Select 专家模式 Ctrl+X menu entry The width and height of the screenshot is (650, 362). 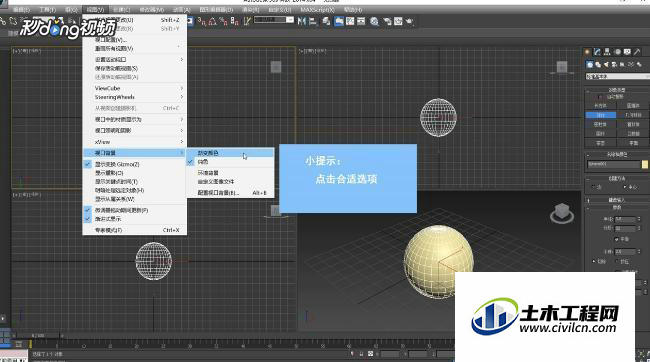[135, 230]
